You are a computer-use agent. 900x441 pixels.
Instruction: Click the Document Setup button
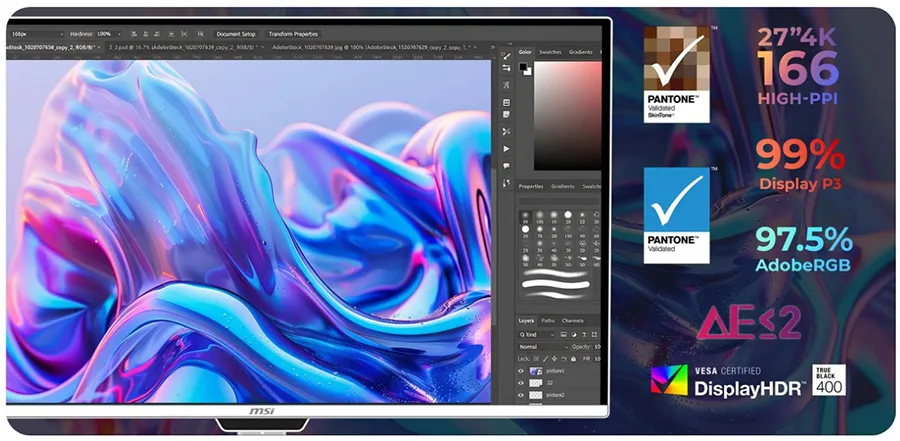coord(236,34)
